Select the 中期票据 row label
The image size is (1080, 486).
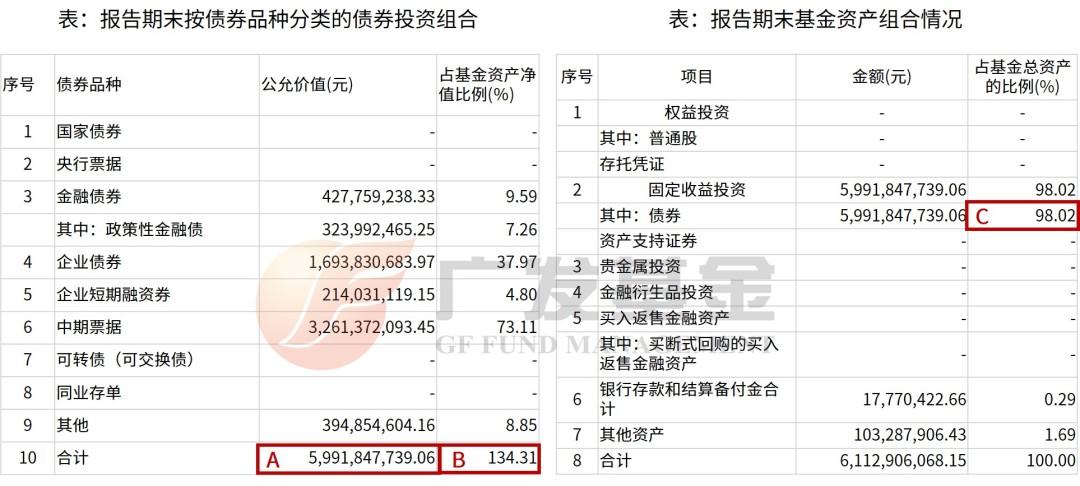[89, 327]
